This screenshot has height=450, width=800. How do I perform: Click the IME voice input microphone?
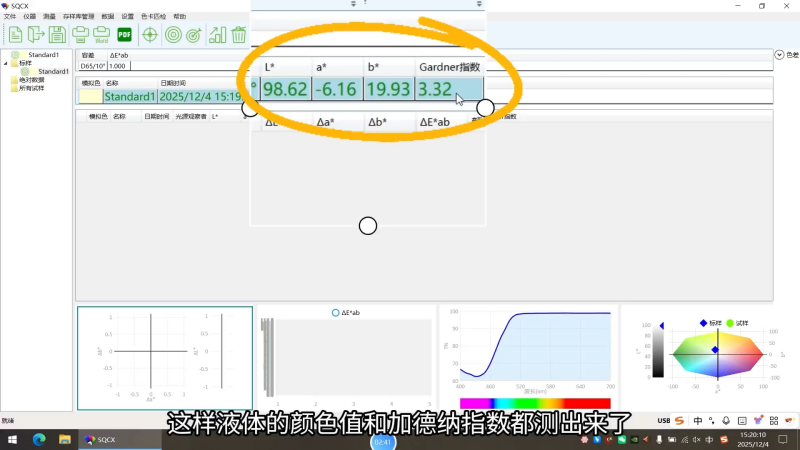click(x=726, y=420)
